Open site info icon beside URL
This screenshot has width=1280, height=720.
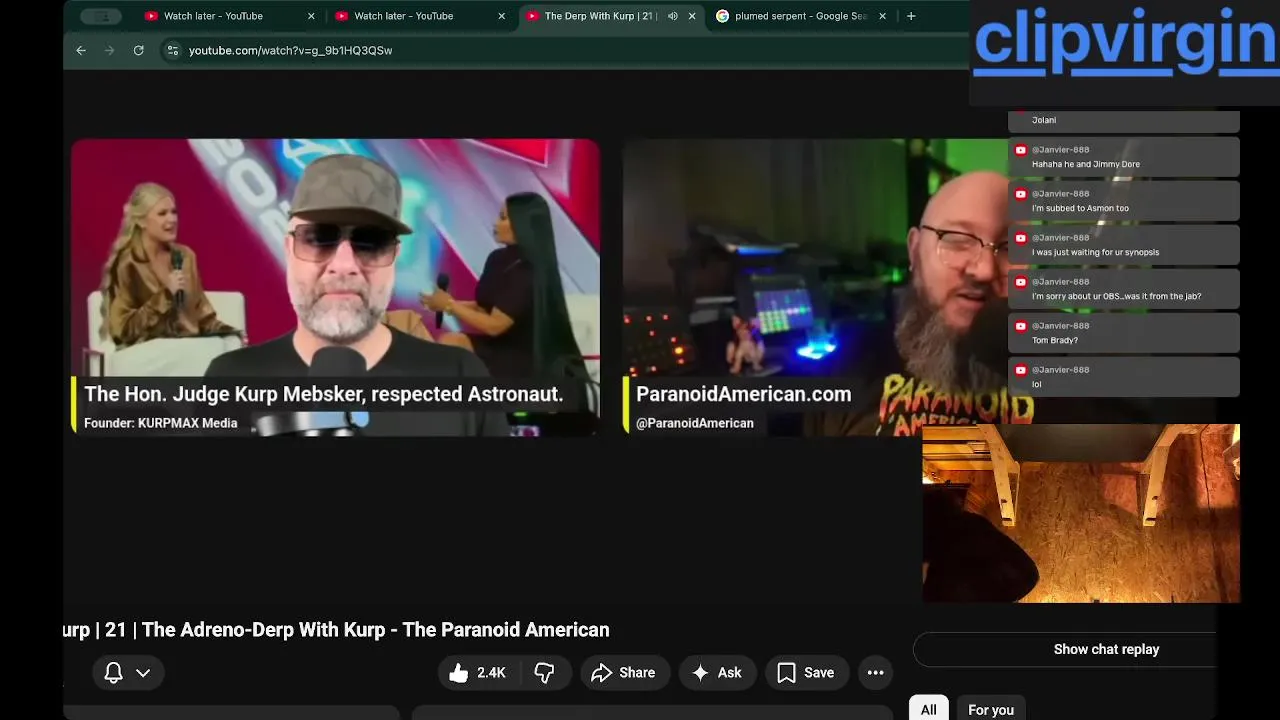(x=172, y=50)
